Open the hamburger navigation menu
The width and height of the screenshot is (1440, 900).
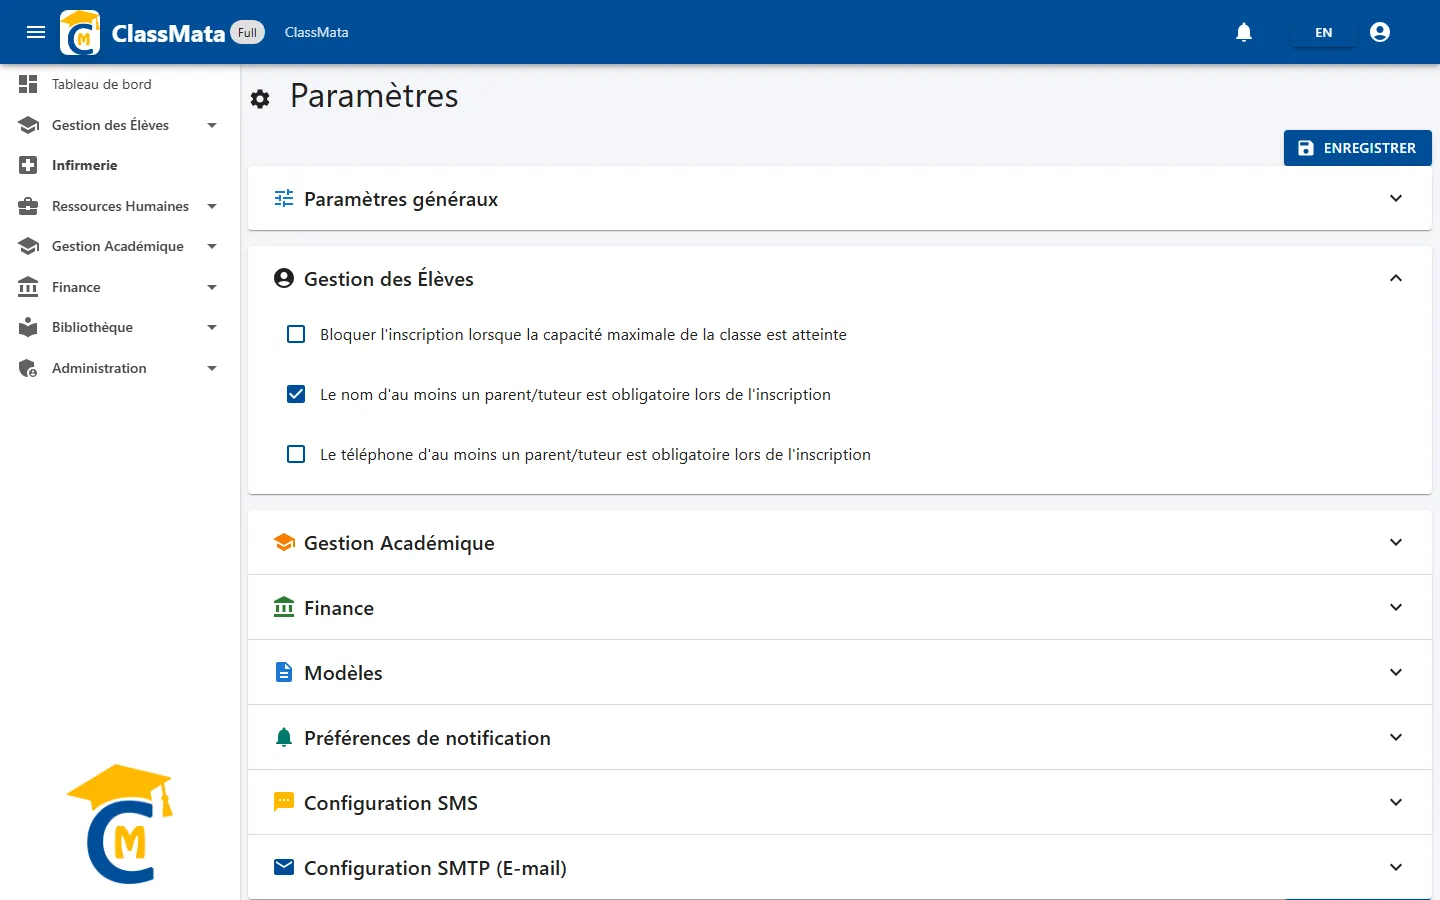click(x=36, y=32)
